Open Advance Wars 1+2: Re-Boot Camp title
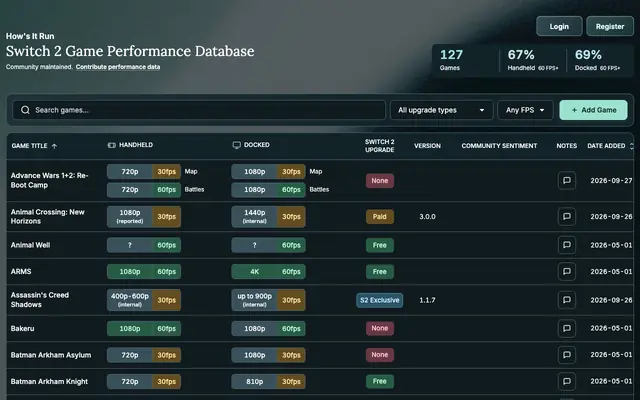640x400 pixels. click(49, 180)
